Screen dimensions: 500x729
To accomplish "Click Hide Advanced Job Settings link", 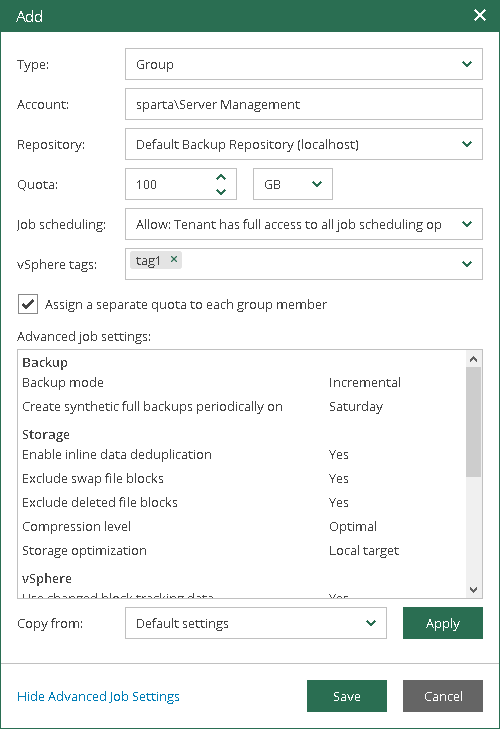I will (98, 696).
